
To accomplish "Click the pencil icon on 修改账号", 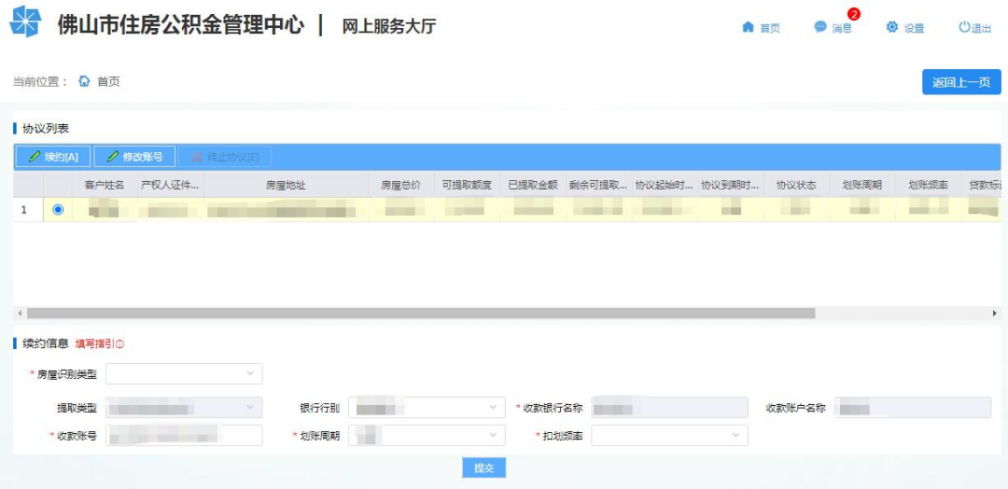I will click(x=112, y=157).
